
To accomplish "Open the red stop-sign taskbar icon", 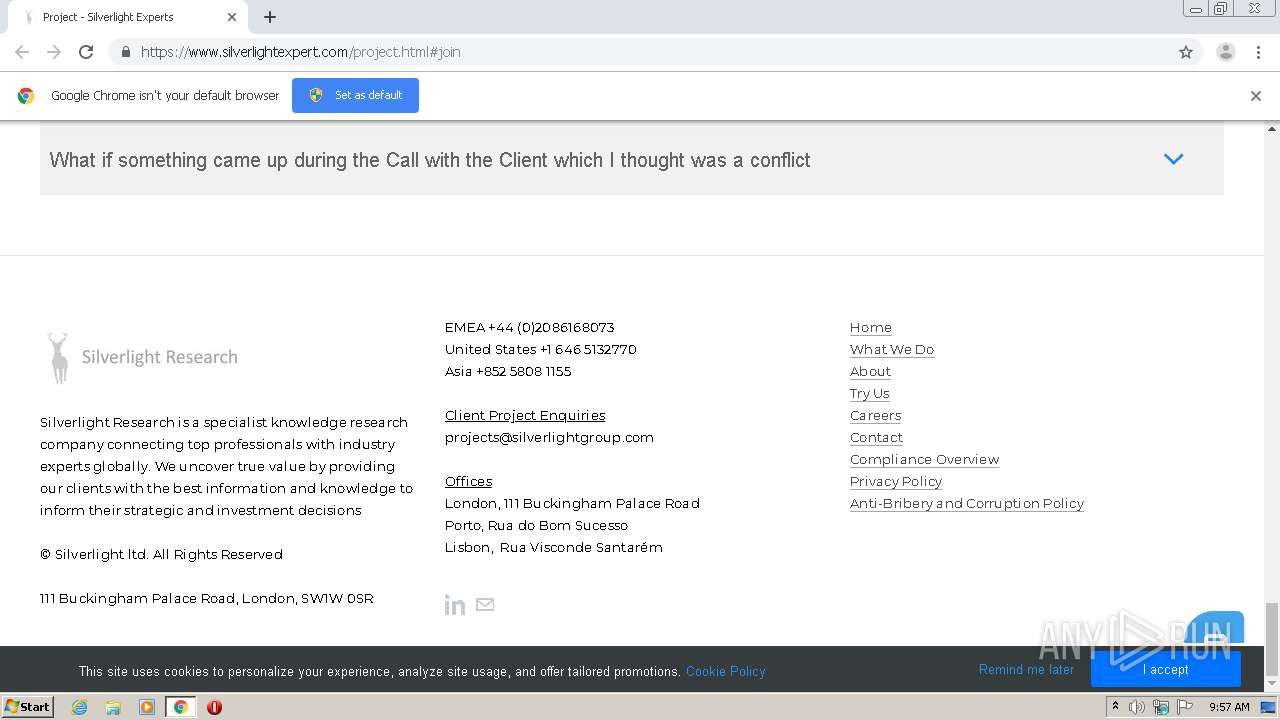I will point(214,707).
